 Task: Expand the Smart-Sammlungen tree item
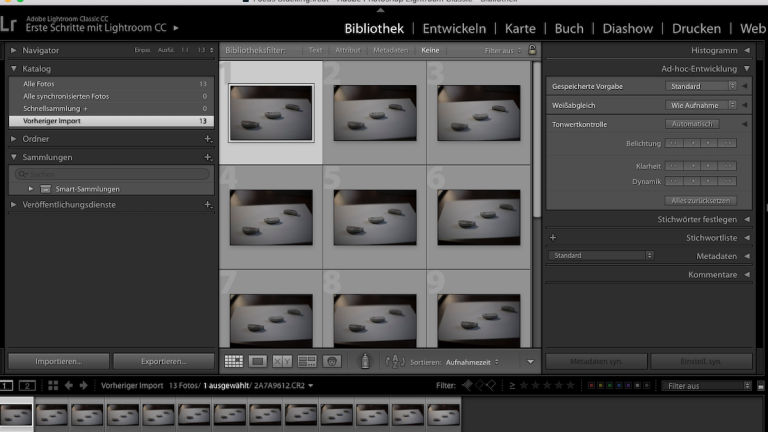click(x=31, y=189)
